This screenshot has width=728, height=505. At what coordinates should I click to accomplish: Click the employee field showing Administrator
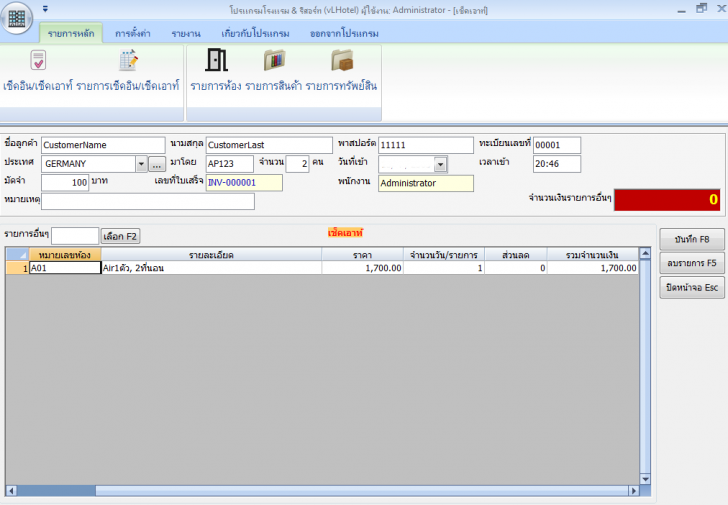pyautogui.click(x=426, y=183)
